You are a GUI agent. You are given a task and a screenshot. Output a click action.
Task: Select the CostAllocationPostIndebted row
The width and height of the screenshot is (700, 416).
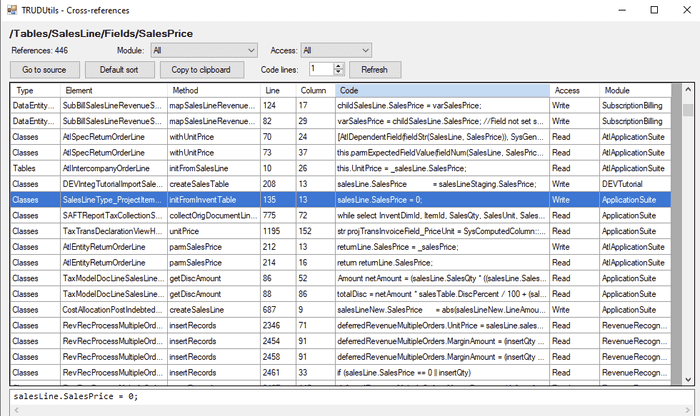(111, 311)
